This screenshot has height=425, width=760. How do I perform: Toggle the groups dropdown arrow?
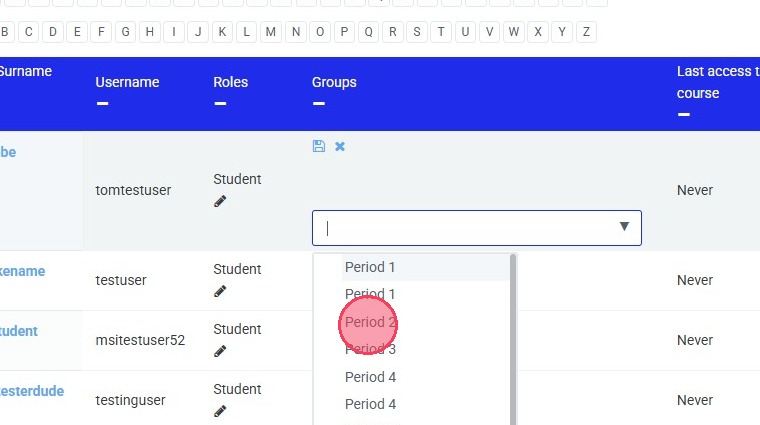click(x=624, y=227)
